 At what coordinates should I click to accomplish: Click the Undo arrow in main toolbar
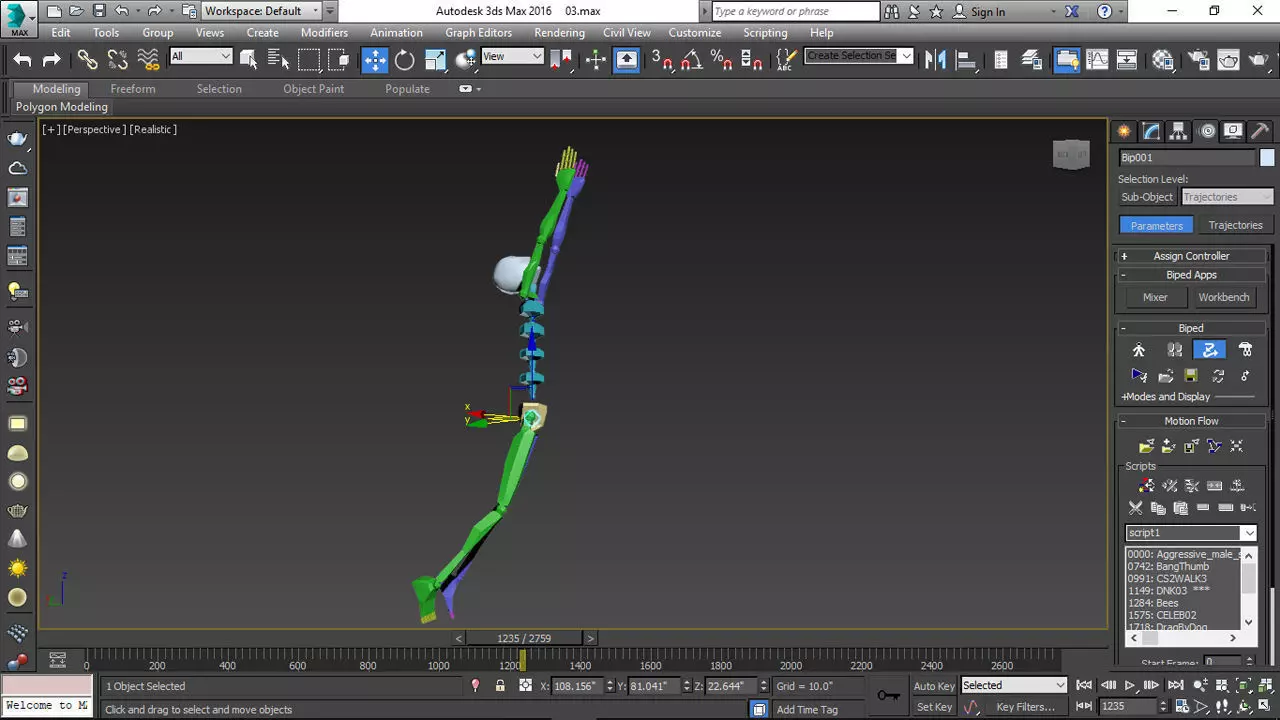pos(22,60)
